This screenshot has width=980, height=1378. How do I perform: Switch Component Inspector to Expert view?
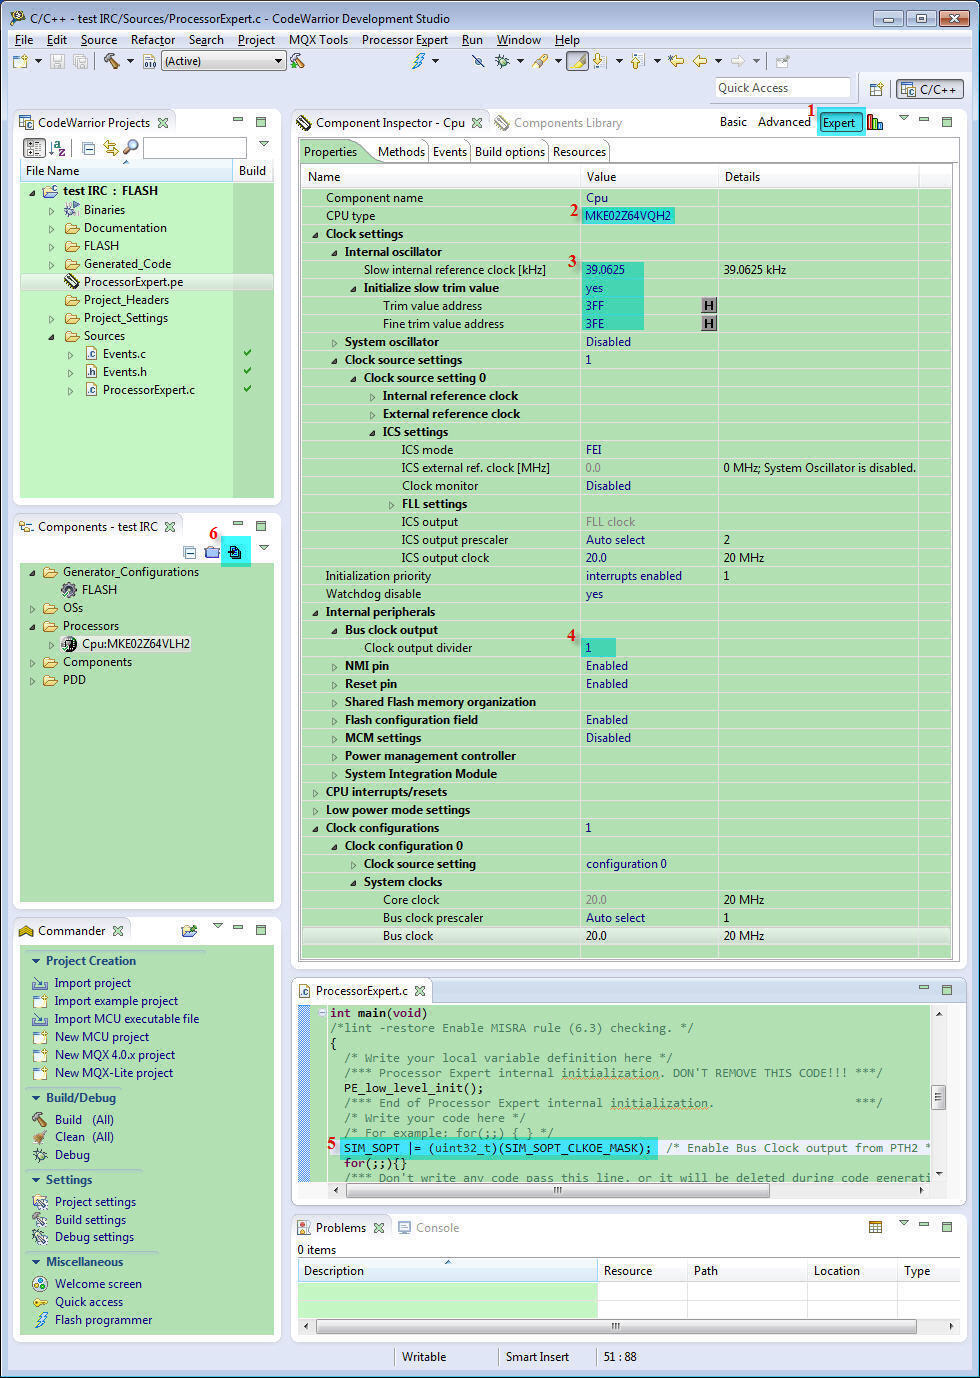839,123
